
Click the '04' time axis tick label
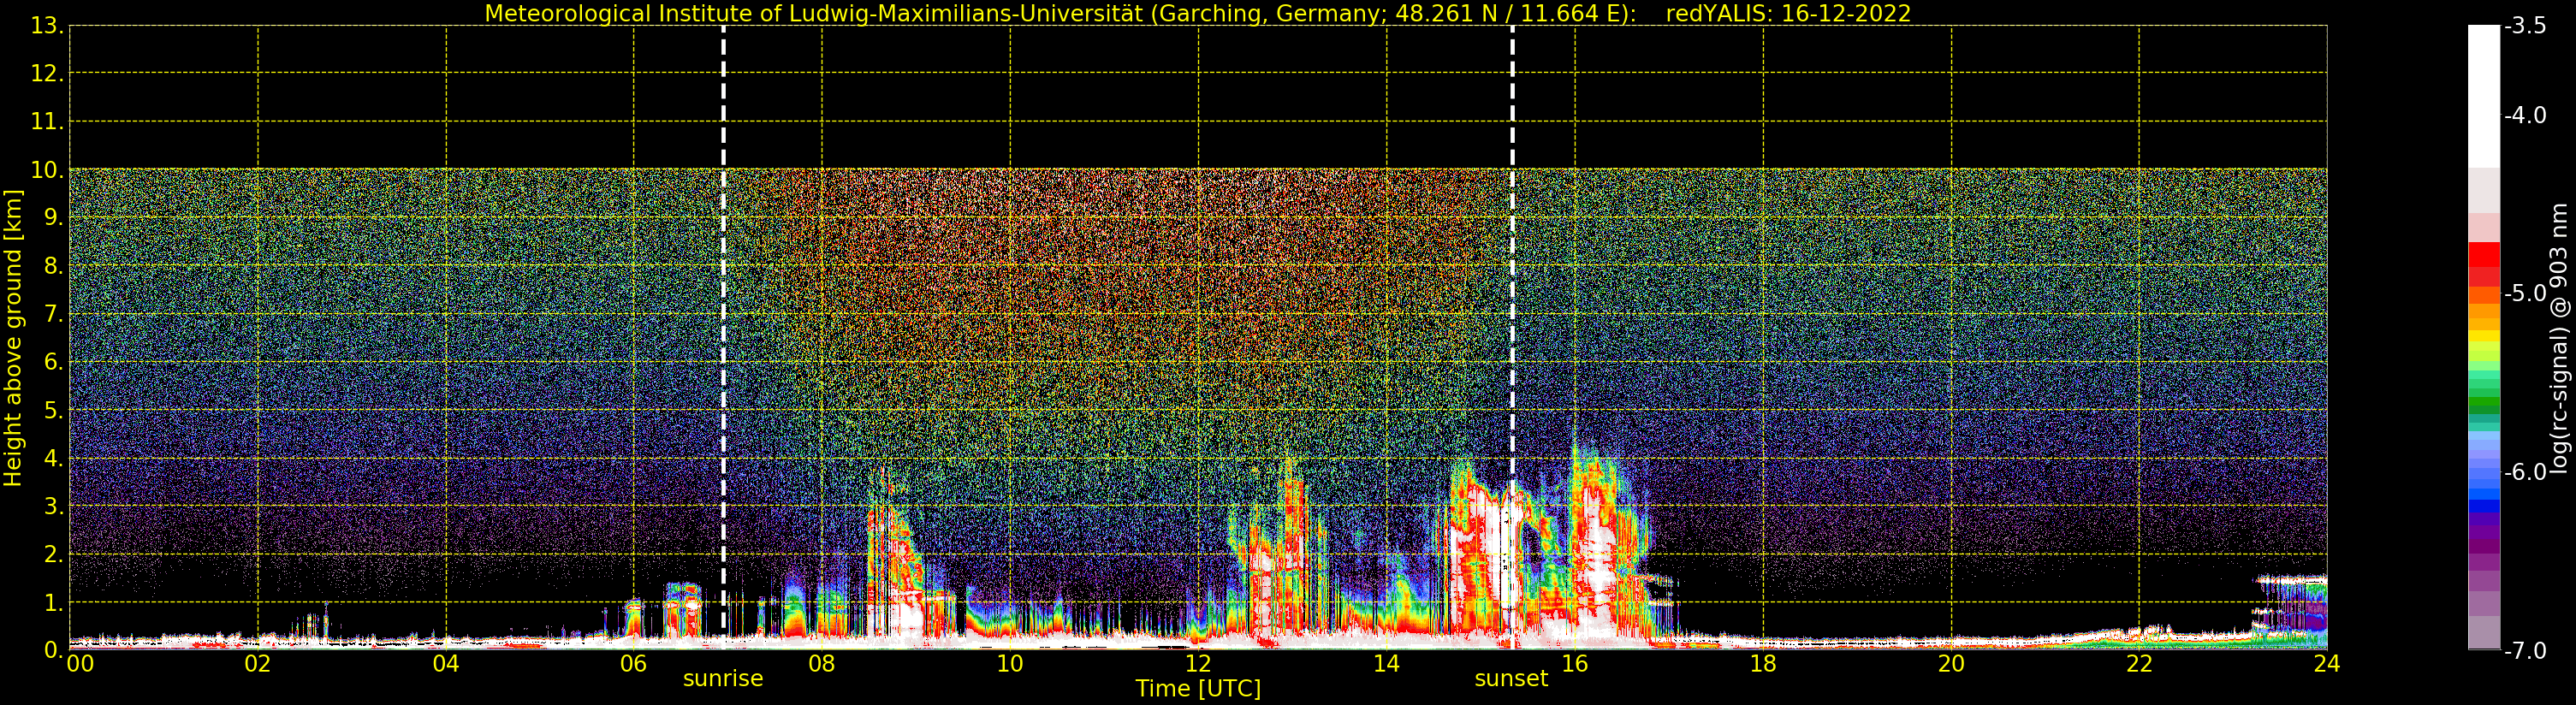(x=446, y=664)
